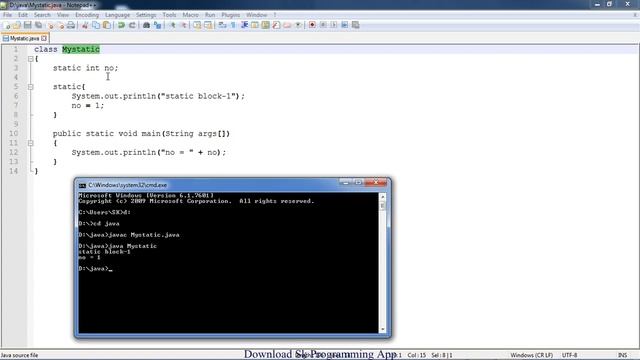Viewport: 640px width, 360px height.
Task: Collapse the static block fold at line 5
Action: click(31, 87)
